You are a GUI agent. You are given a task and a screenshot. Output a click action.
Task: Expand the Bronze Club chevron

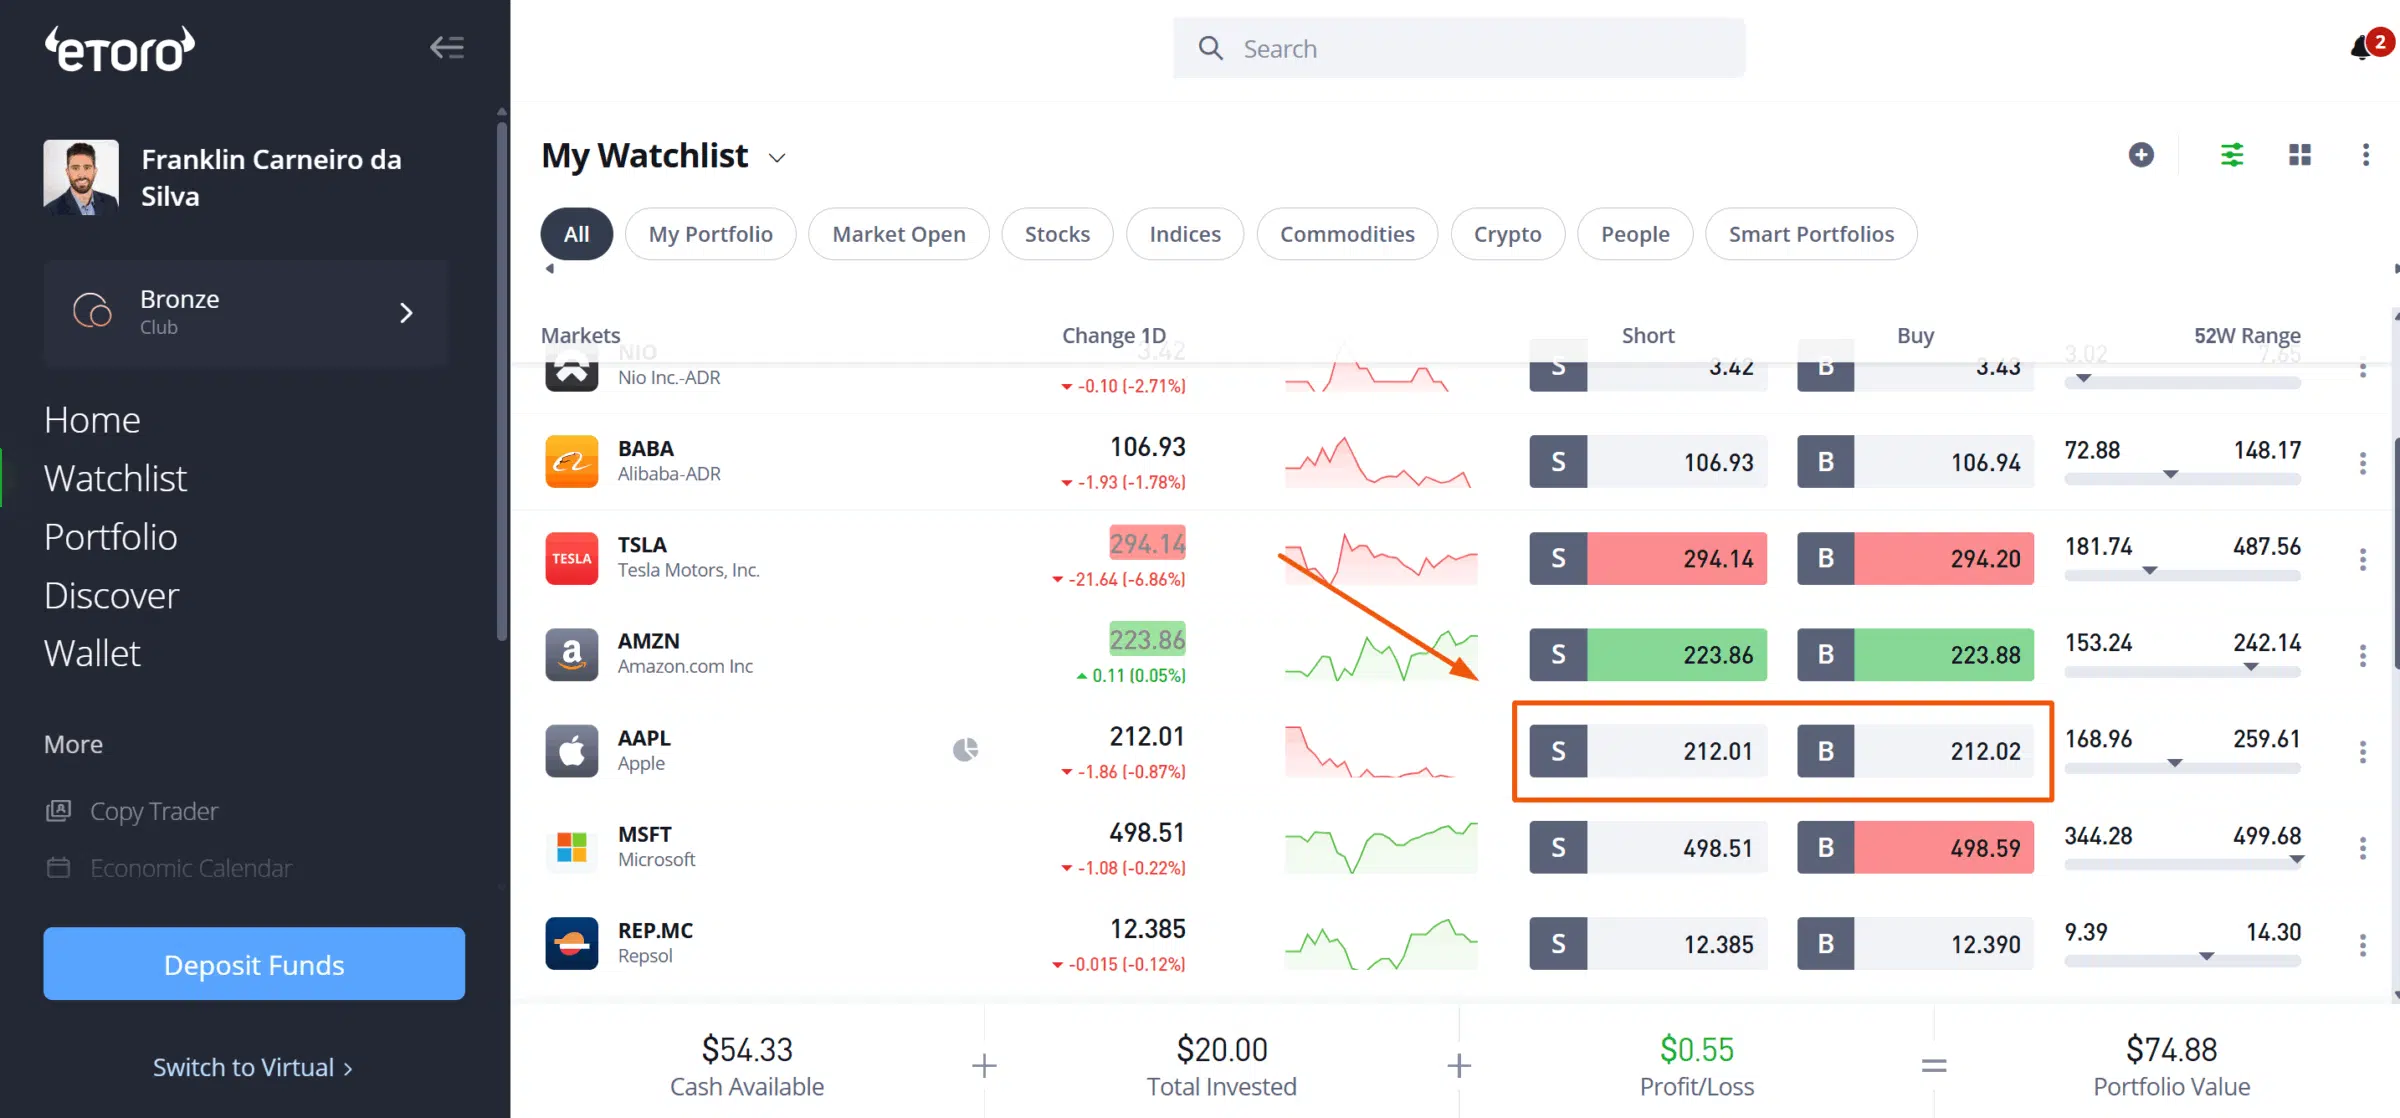[406, 313]
